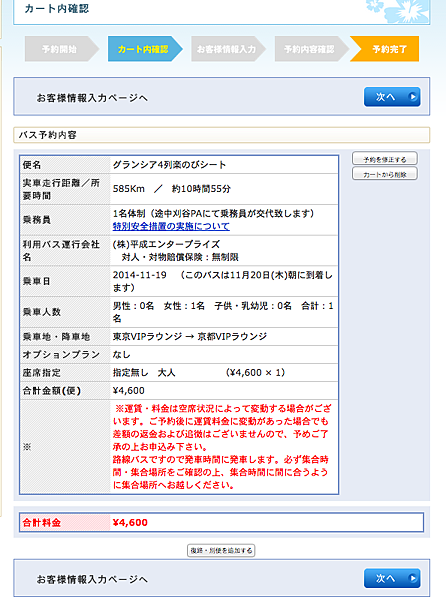Click the 乗車地・降車地 row label
This screenshot has height=600, width=446.
pos(56,337)
